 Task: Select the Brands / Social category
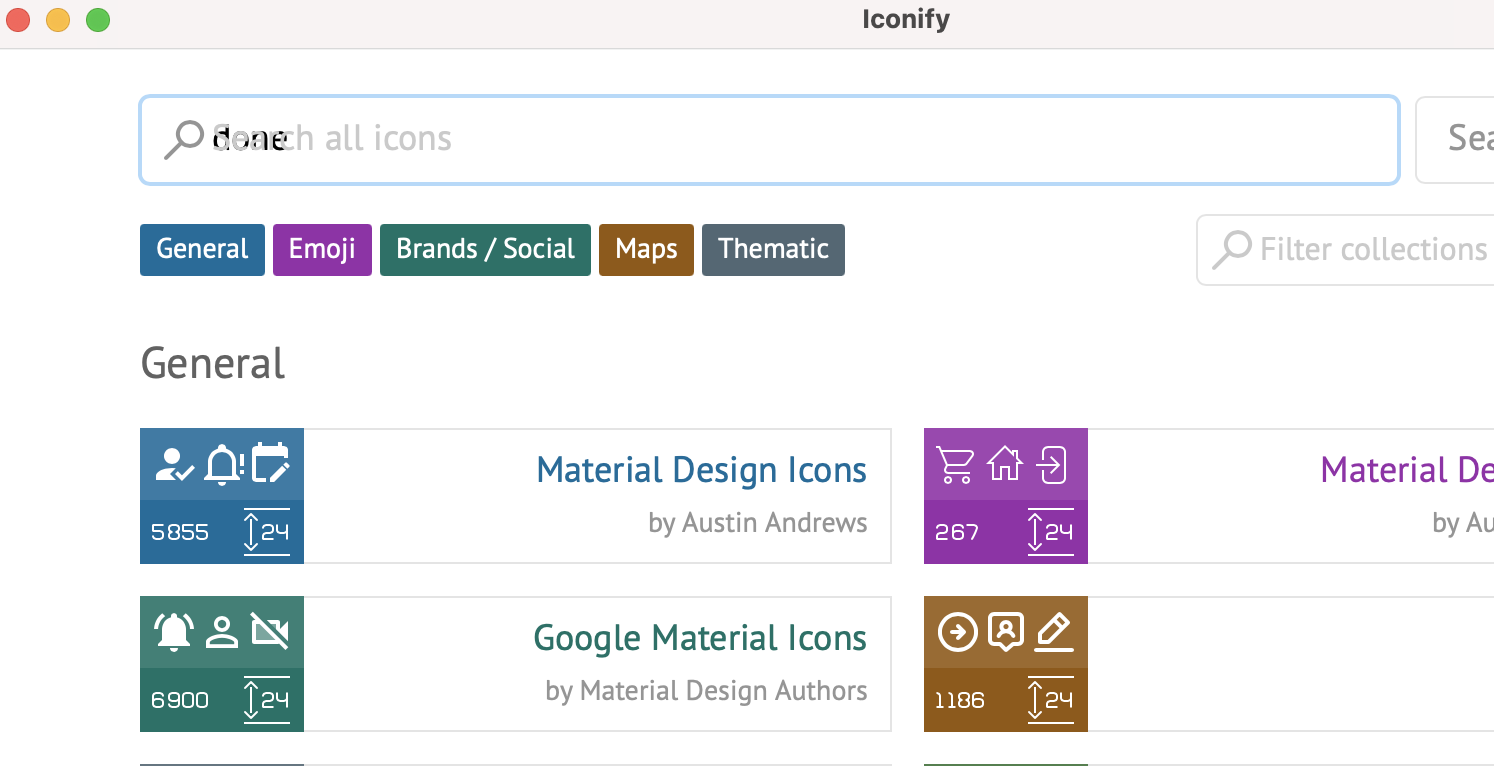485,249
